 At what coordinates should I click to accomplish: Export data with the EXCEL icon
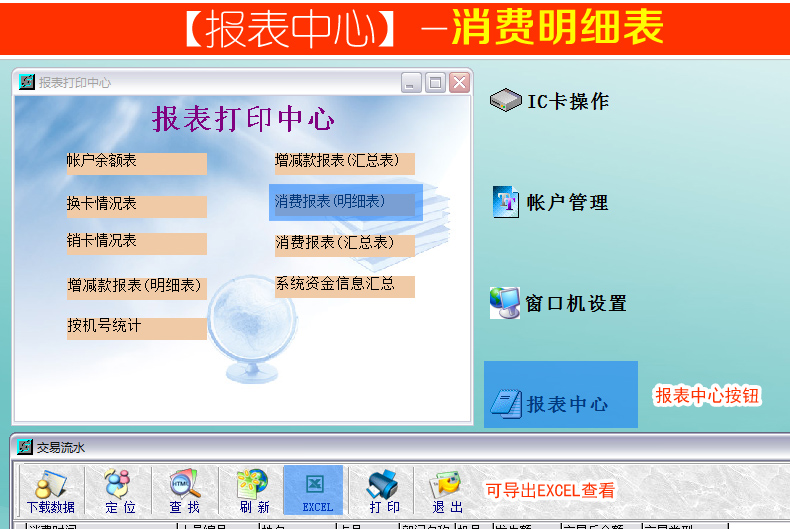tap(314, 490)
